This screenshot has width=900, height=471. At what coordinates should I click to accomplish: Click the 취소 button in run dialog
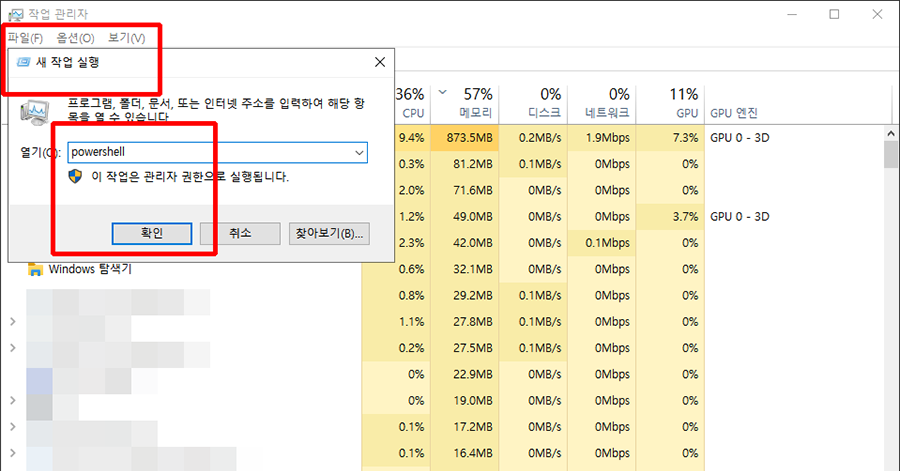[240, 233]
